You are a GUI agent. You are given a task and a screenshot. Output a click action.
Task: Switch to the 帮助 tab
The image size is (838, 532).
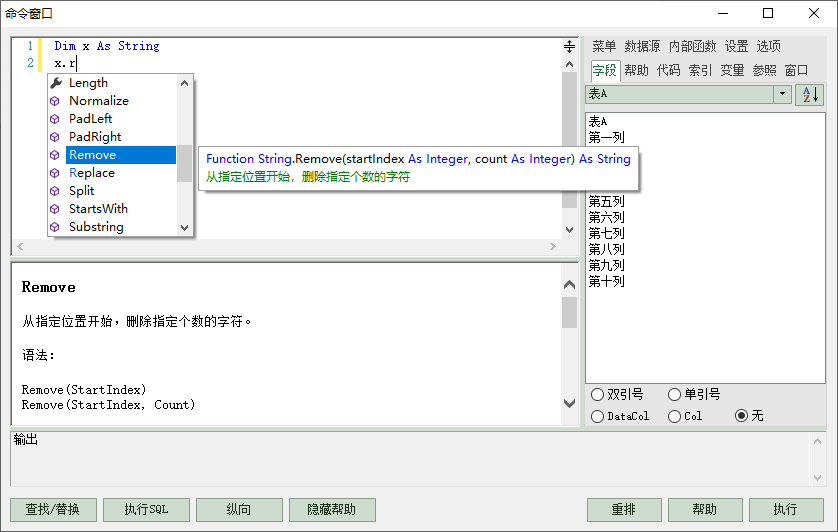coord(636,71)
